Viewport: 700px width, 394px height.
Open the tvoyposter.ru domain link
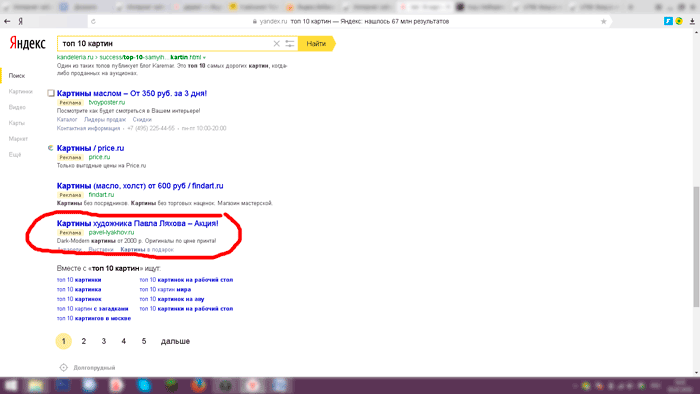point(107,102)
